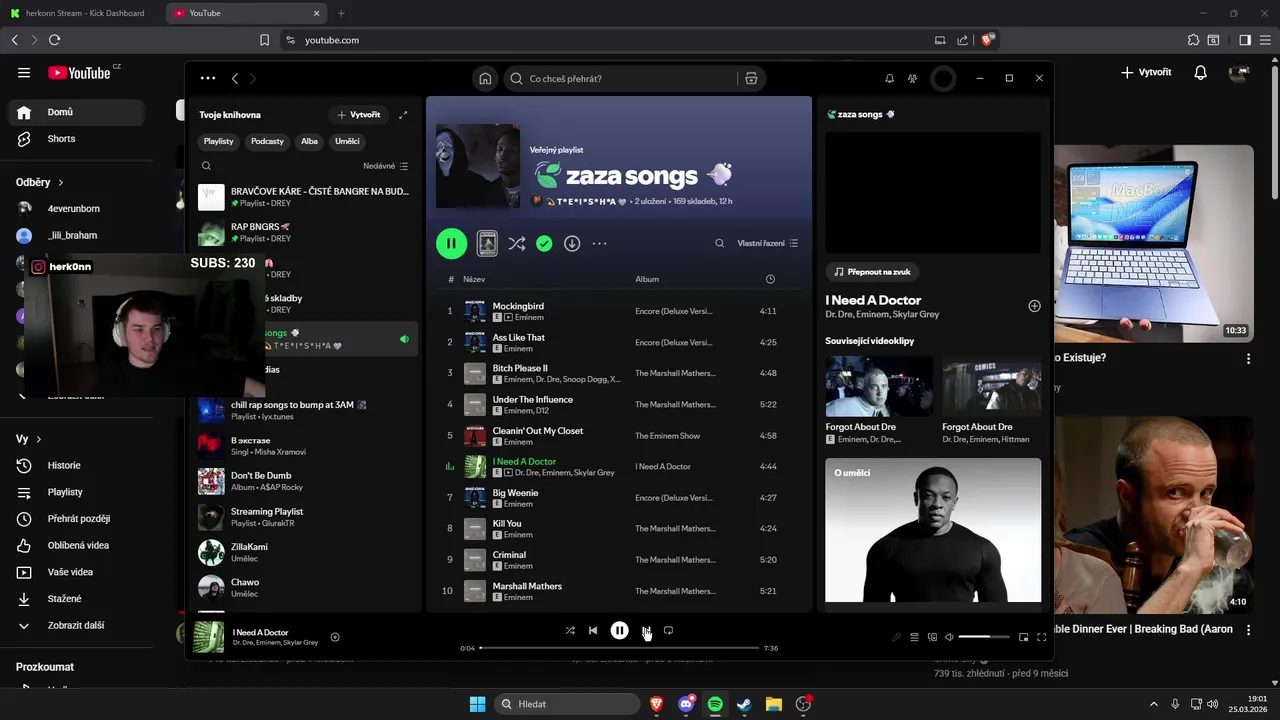Screen dimensions: 1280x720
Task: Pause playlist with the green pause button
Action: point(451,243)
